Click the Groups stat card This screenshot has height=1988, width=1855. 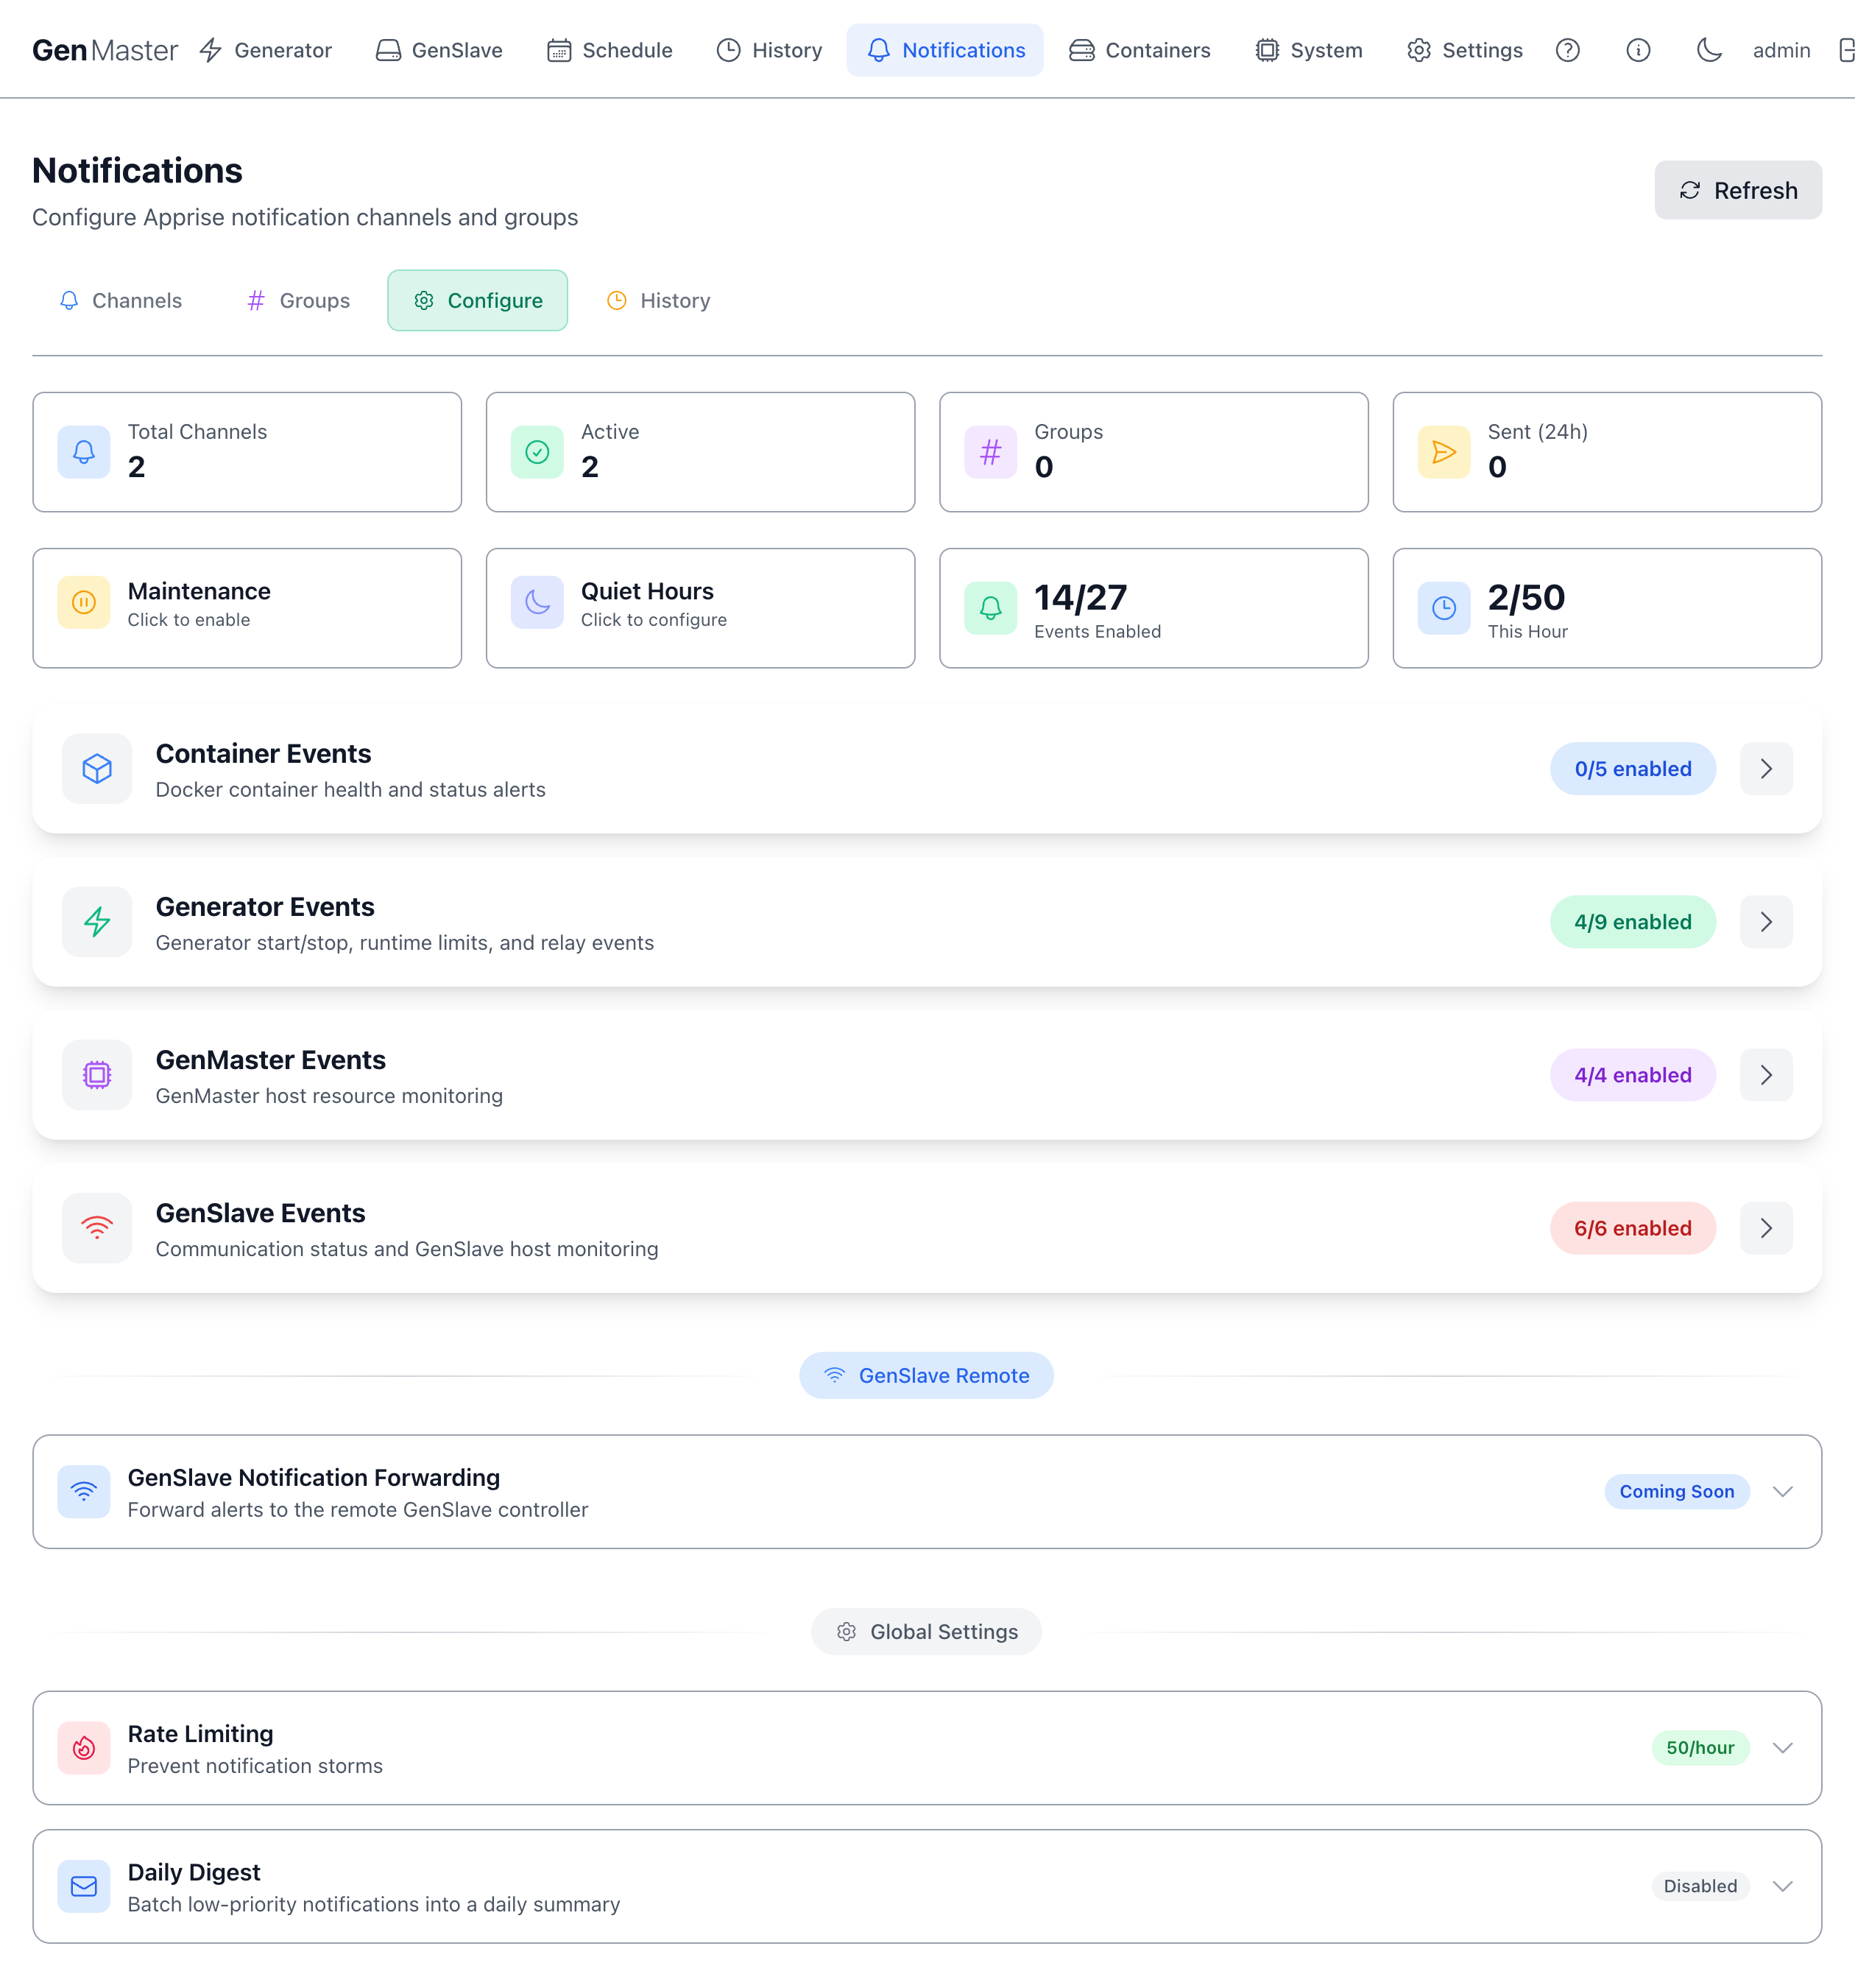tap(1154, 452)
